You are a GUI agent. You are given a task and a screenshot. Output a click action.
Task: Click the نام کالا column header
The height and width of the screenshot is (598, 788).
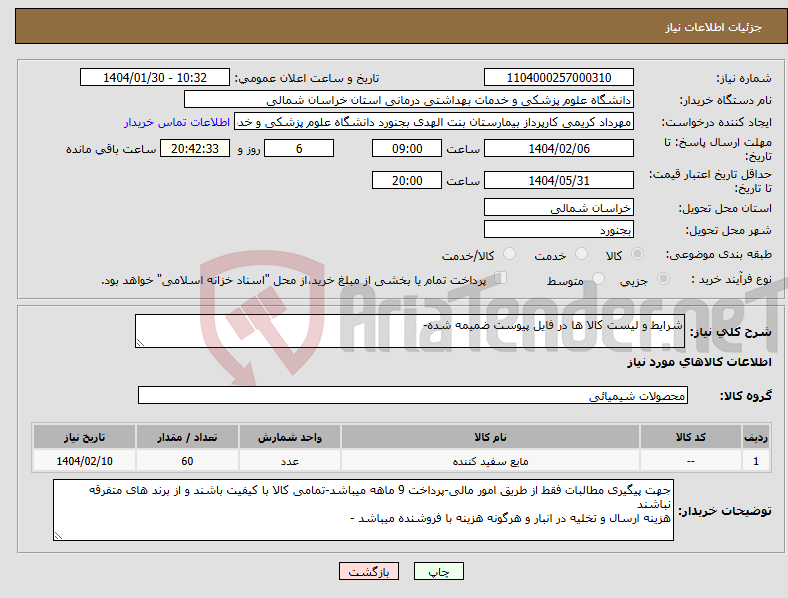click(490, 437)
